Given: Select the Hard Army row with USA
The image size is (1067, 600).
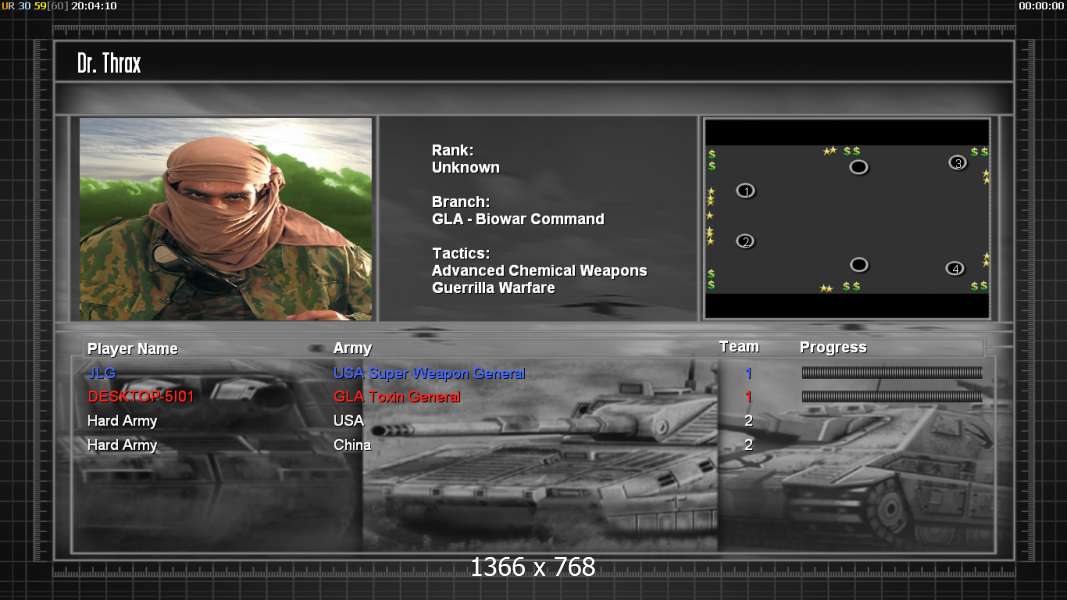Looking at the screenshot, I should [534, 420].
